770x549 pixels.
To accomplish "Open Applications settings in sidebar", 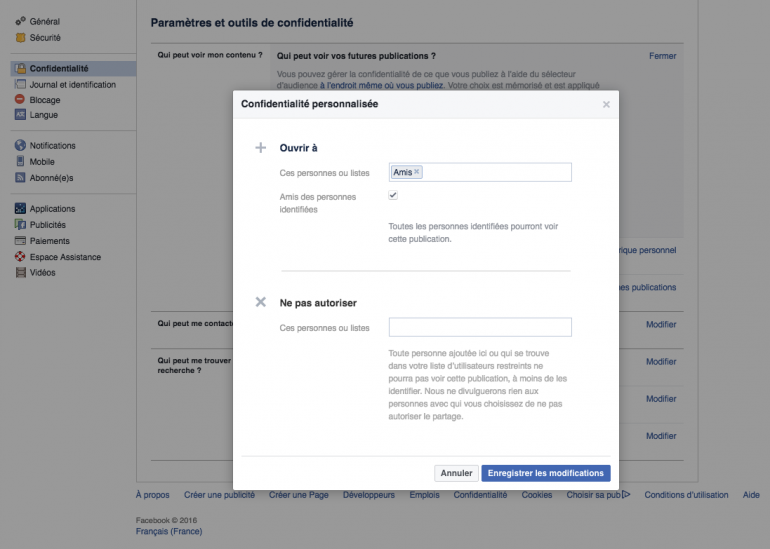I will [52, 209].
